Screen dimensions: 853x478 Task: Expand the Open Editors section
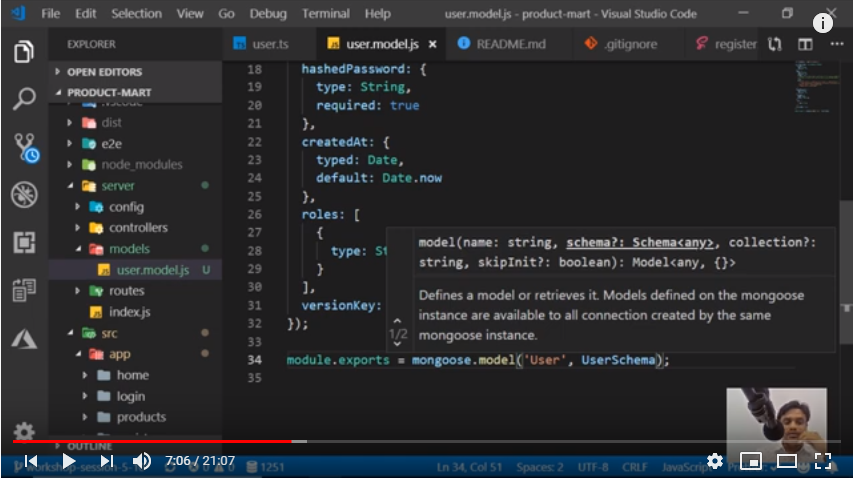click(x=104, y=72)
